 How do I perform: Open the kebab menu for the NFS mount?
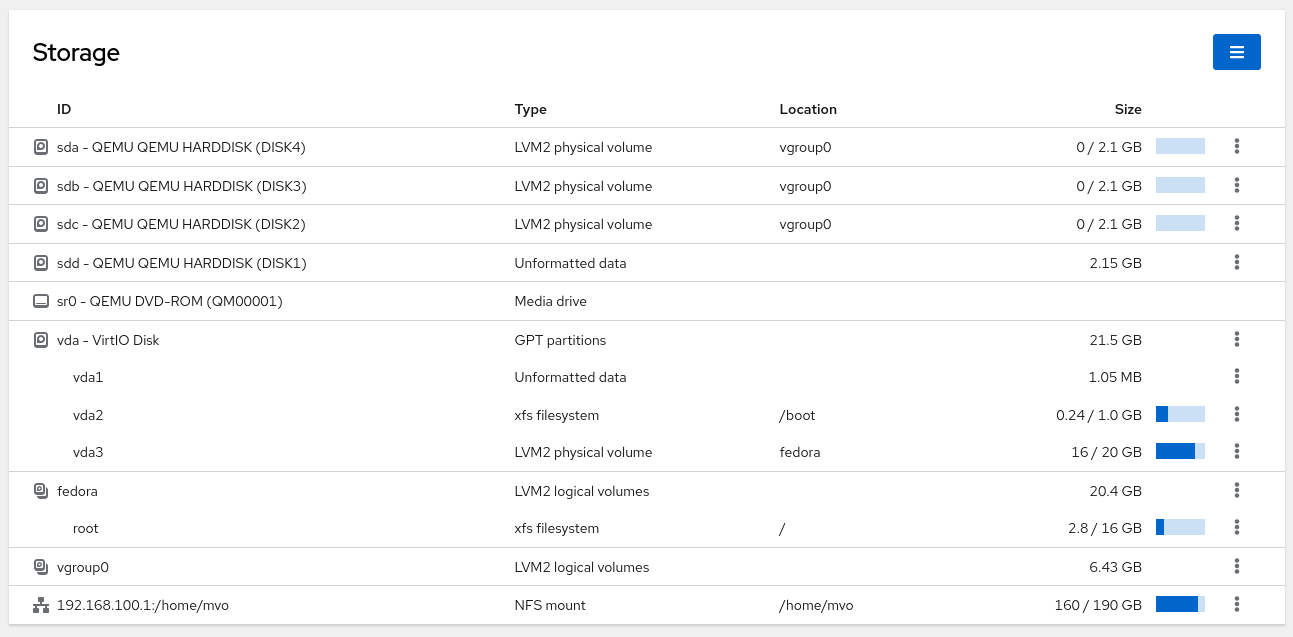(x=1237, y=604)
